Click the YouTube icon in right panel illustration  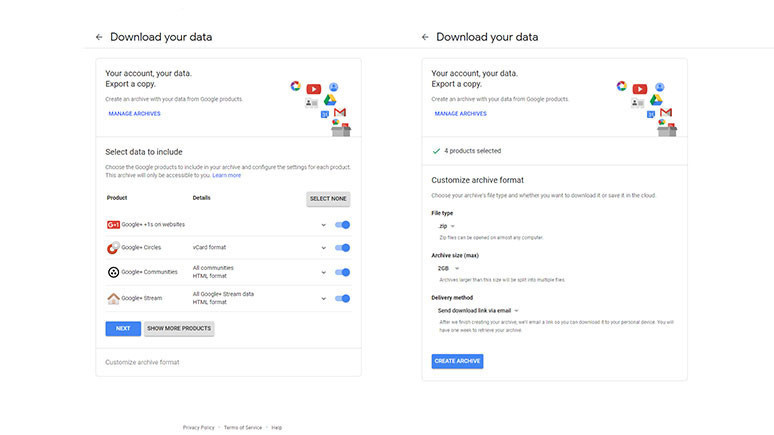(640, 89)
